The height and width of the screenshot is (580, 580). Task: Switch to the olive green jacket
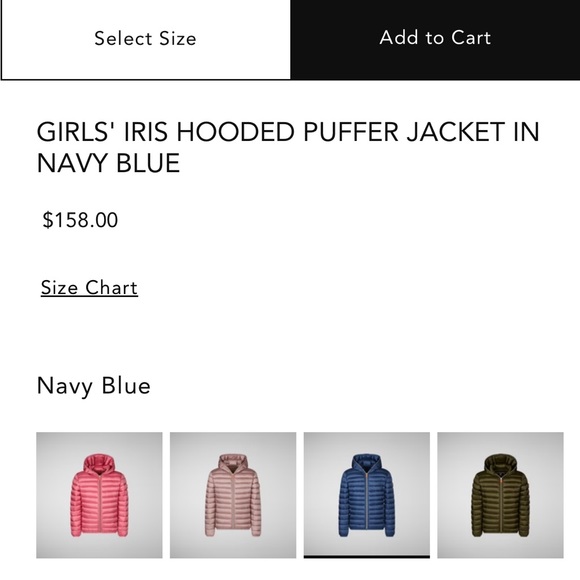pos(500,495)
